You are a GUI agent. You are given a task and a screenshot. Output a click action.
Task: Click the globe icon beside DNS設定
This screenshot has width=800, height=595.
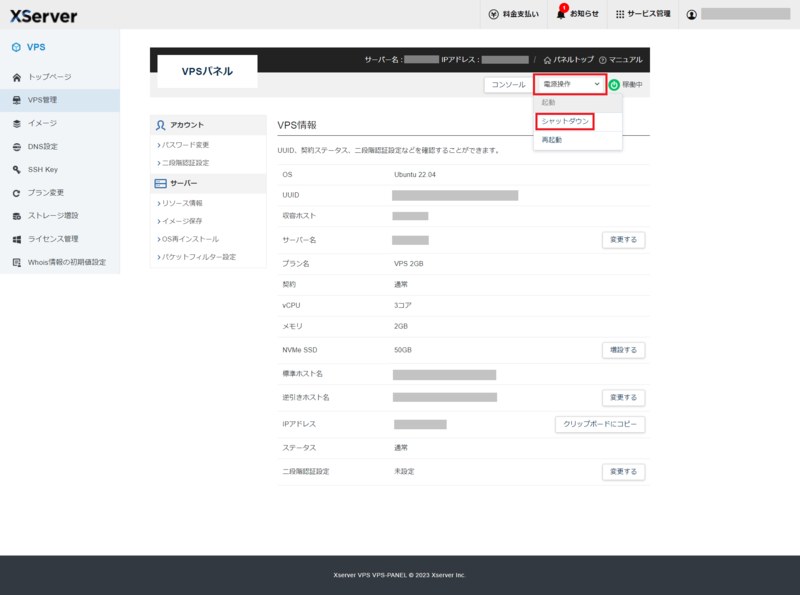coord(17,147)
